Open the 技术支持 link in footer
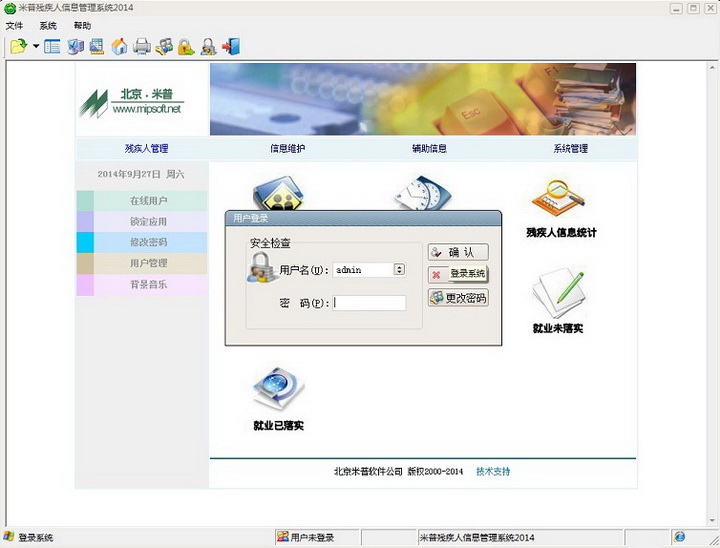 coord(493,471)
